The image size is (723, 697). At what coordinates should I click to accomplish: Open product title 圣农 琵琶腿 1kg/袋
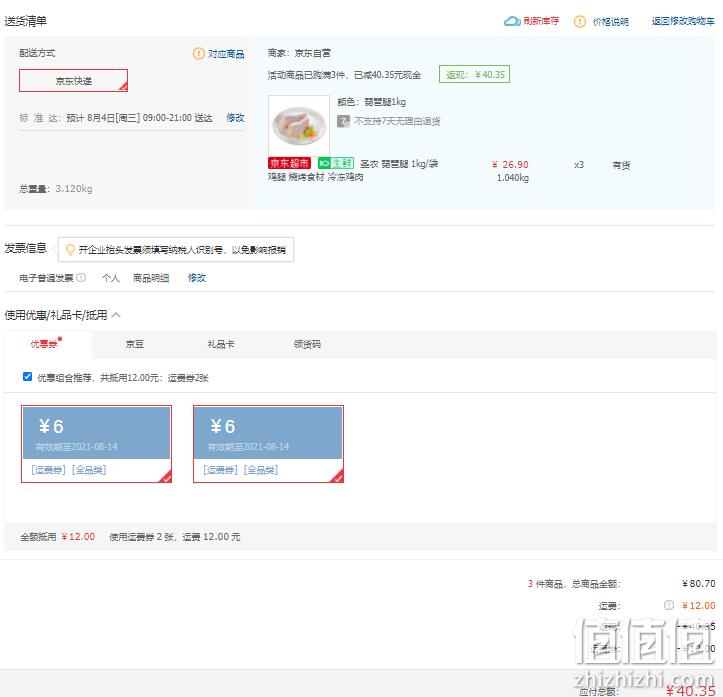tap(399, 164)
